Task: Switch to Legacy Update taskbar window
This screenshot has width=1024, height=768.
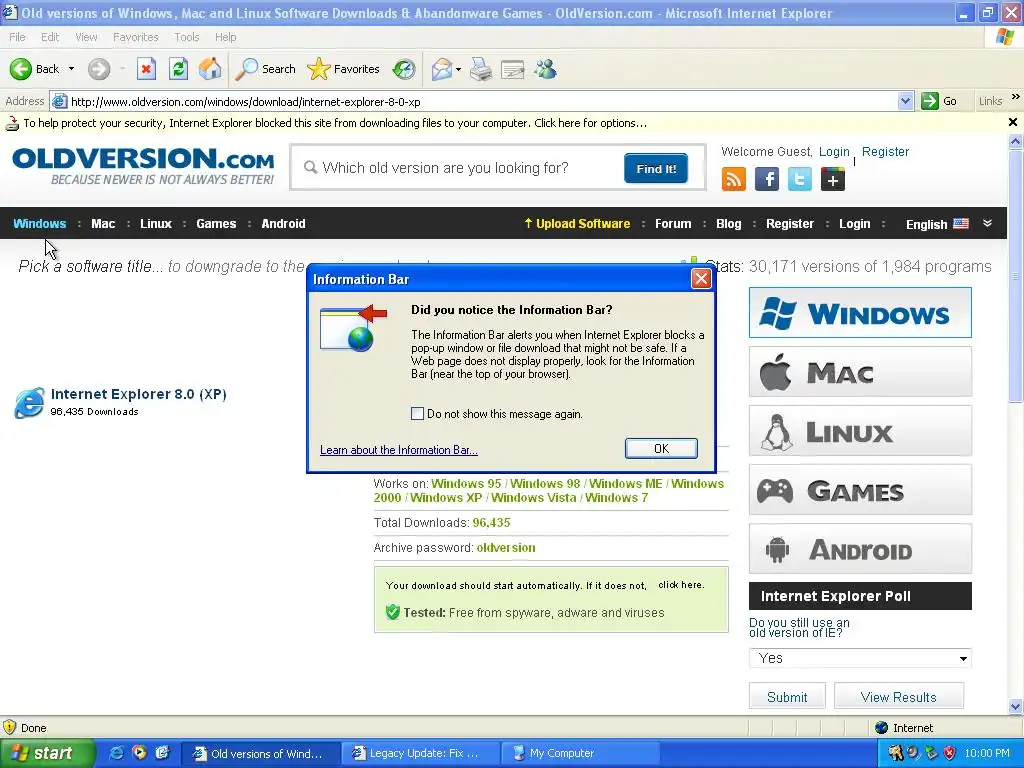Action: click(x=421, y=753)
